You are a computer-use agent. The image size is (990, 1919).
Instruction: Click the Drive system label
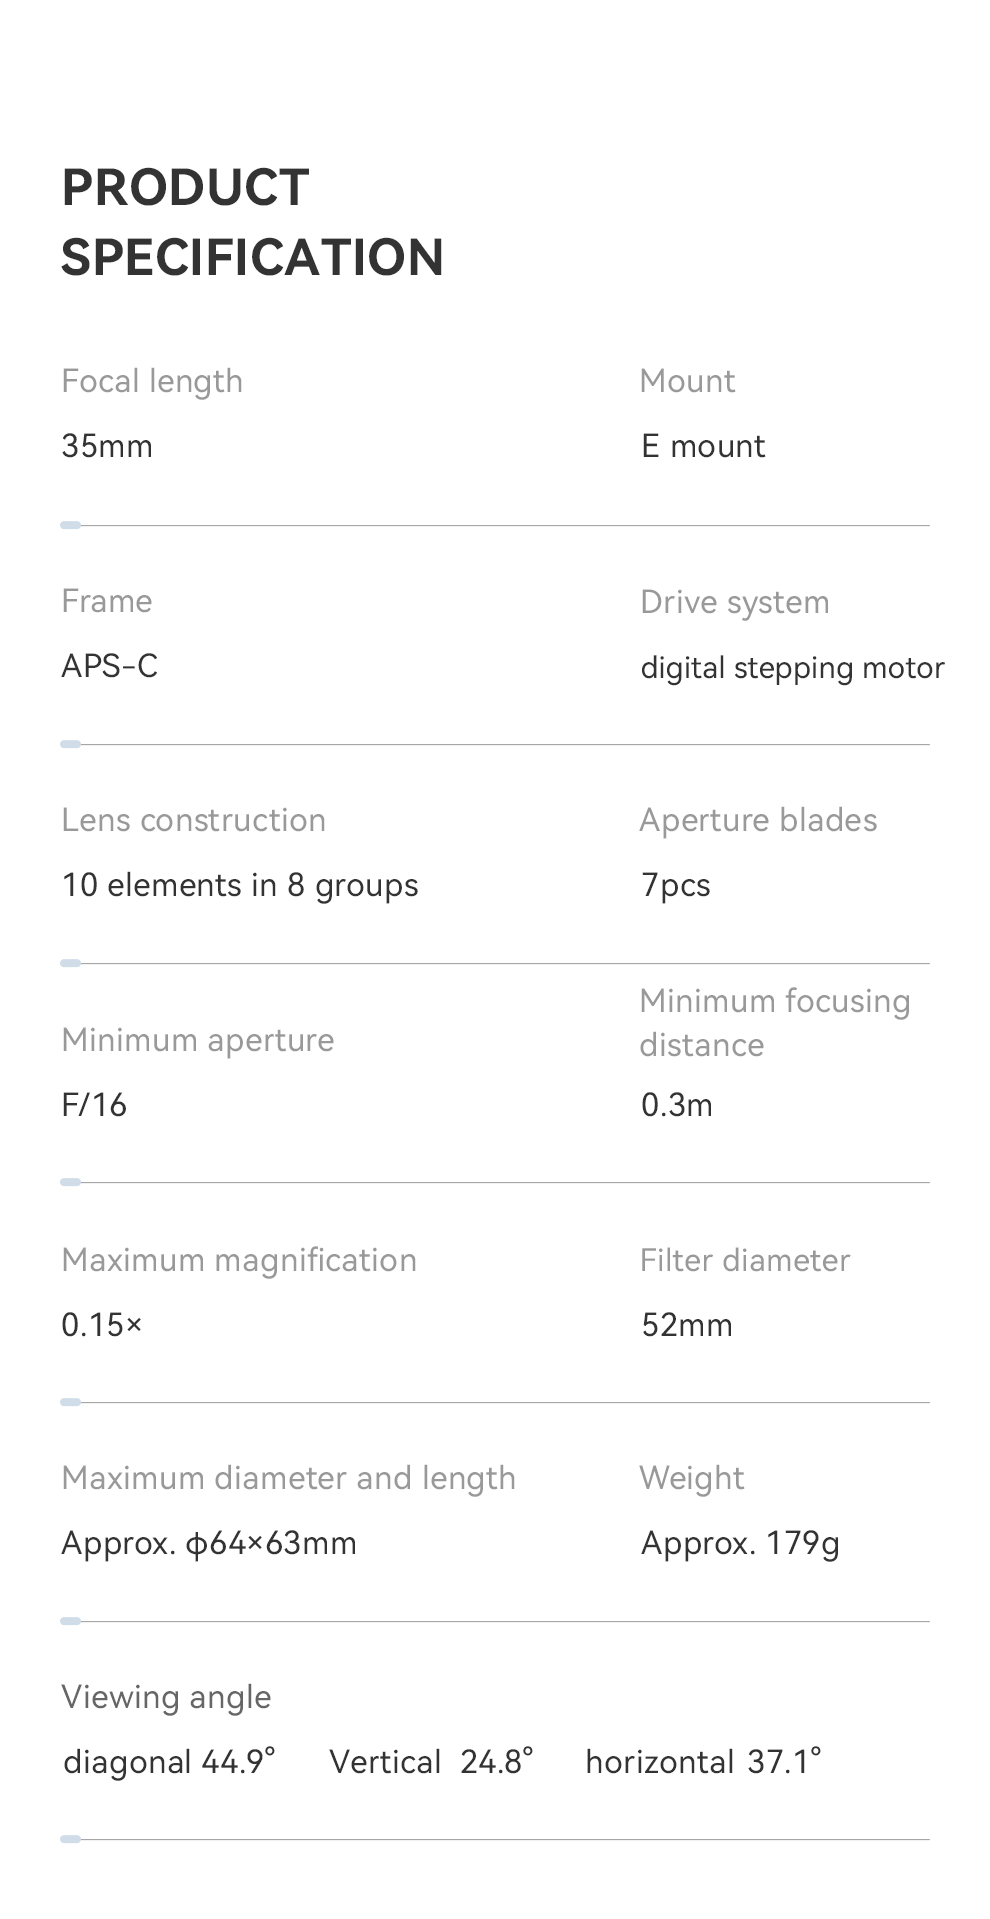coord(735,602)
